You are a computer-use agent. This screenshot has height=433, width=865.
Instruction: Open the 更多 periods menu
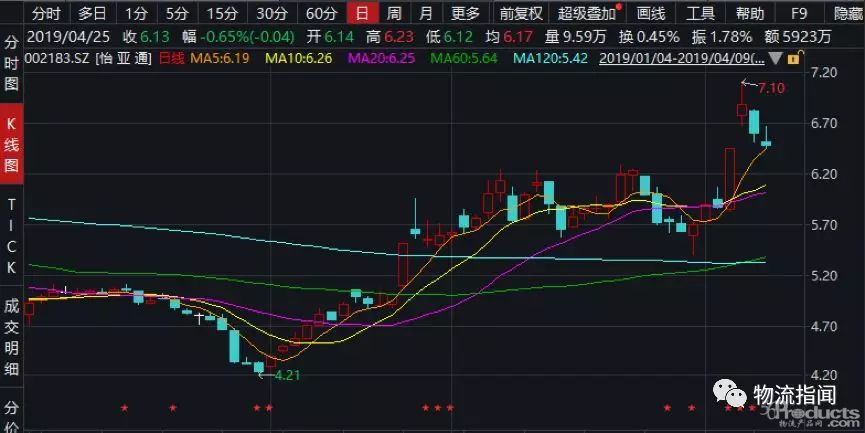[465, 13]
